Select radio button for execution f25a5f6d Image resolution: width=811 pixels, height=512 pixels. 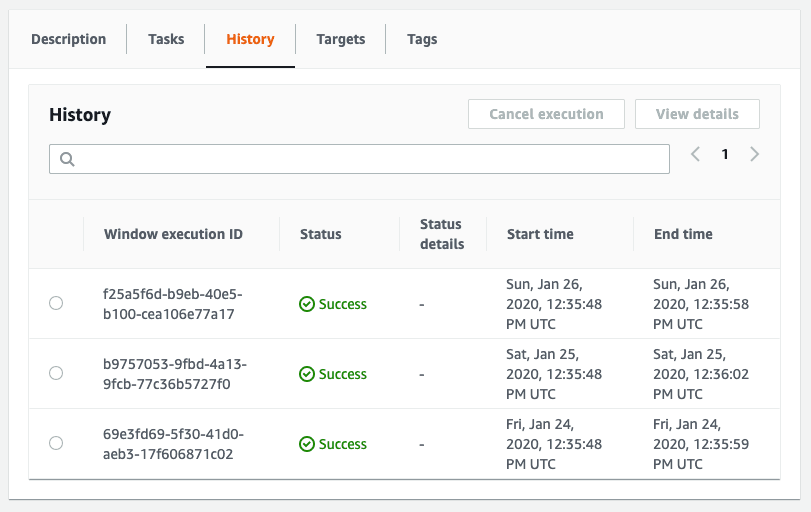click(x=56, y=303)
